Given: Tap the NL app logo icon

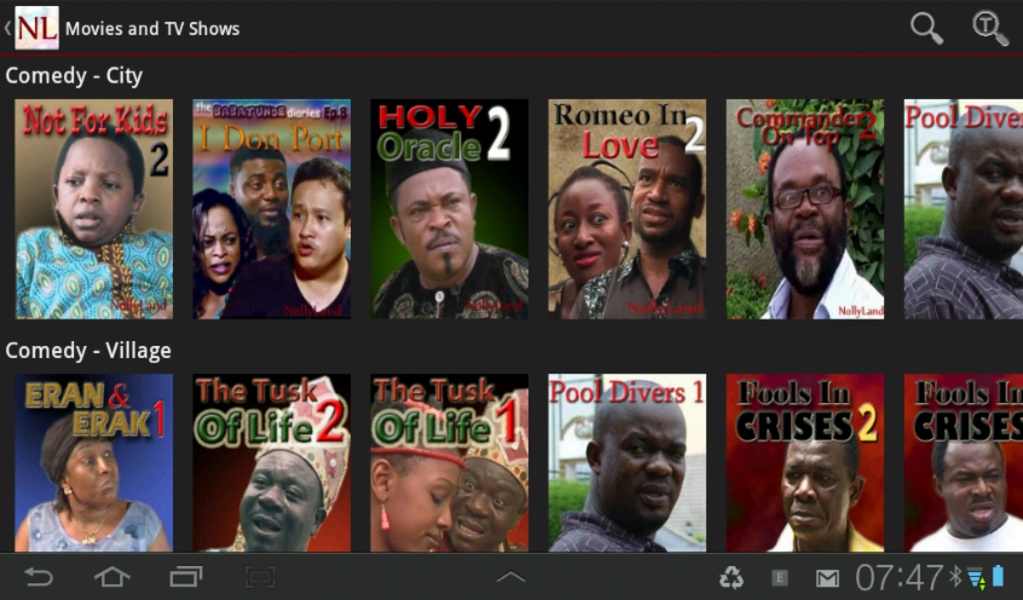Looking at the screenshot, I should pos(37,28).
